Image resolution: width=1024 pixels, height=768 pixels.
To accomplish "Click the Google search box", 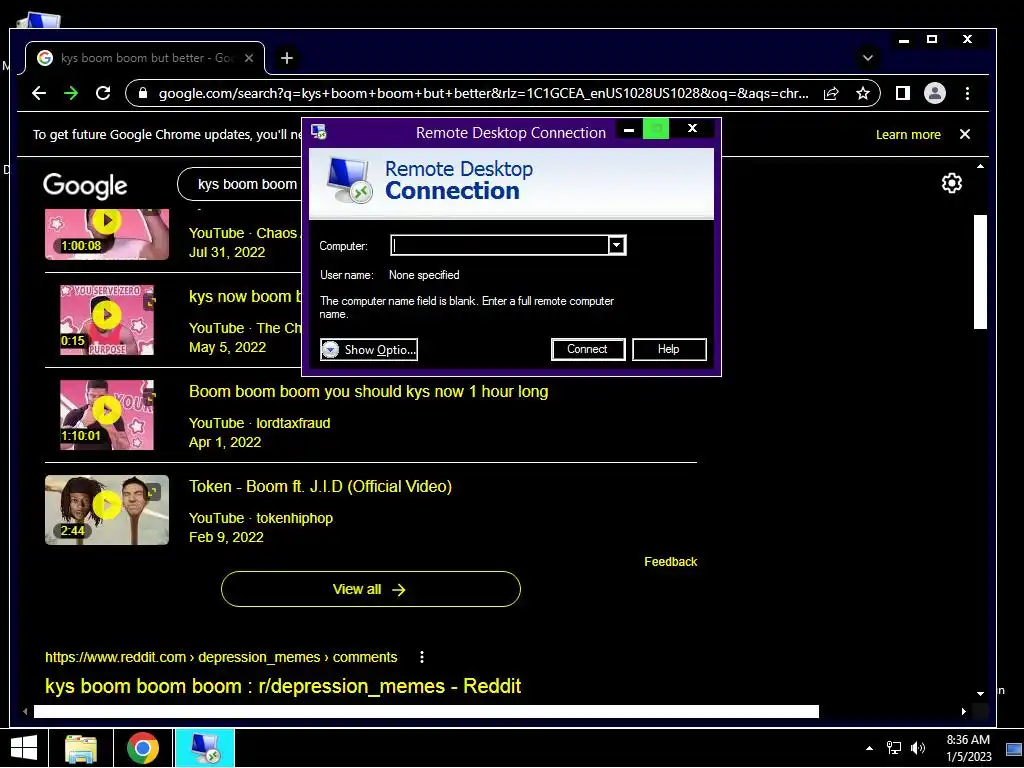I will tap(239, 185).
